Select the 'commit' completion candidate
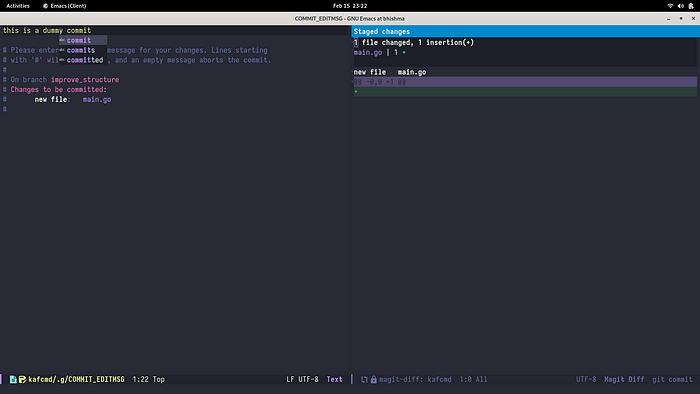 tap(83, 40)
